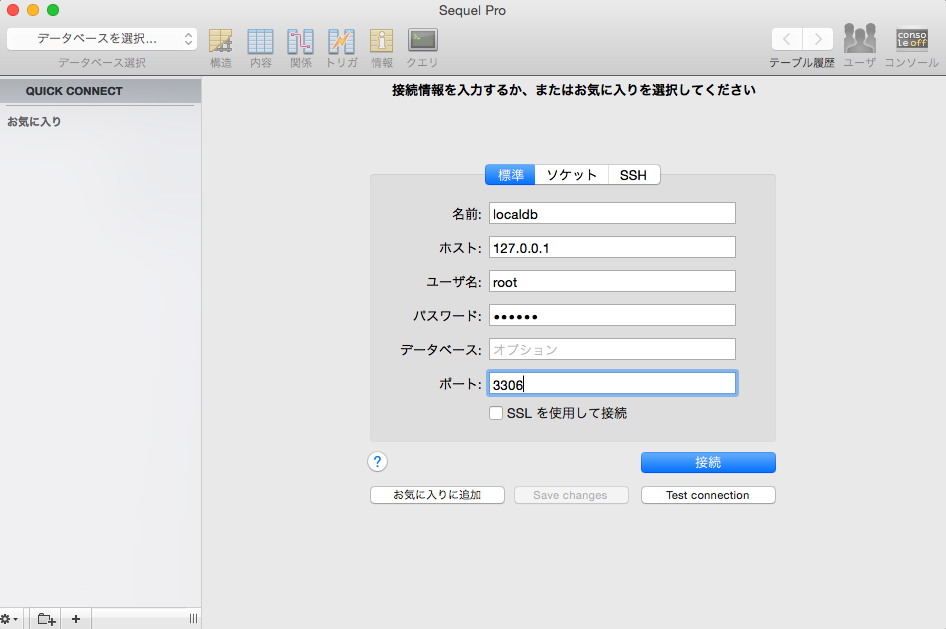The height and width of the screenshot is (629, 946).
Task: Click the Test connection button
Action: pyautogui.click(x=708, y=495)
